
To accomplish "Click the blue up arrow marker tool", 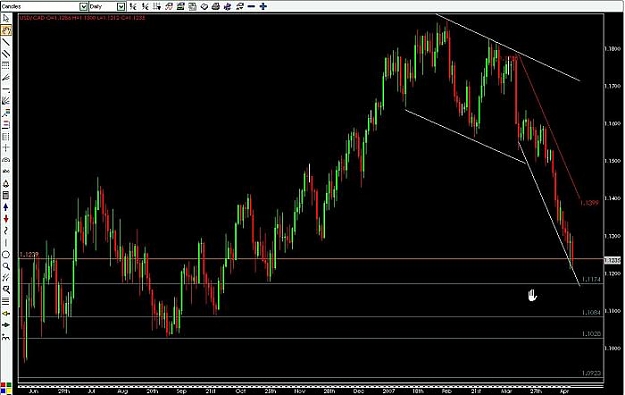I will [x=6, y=207].
